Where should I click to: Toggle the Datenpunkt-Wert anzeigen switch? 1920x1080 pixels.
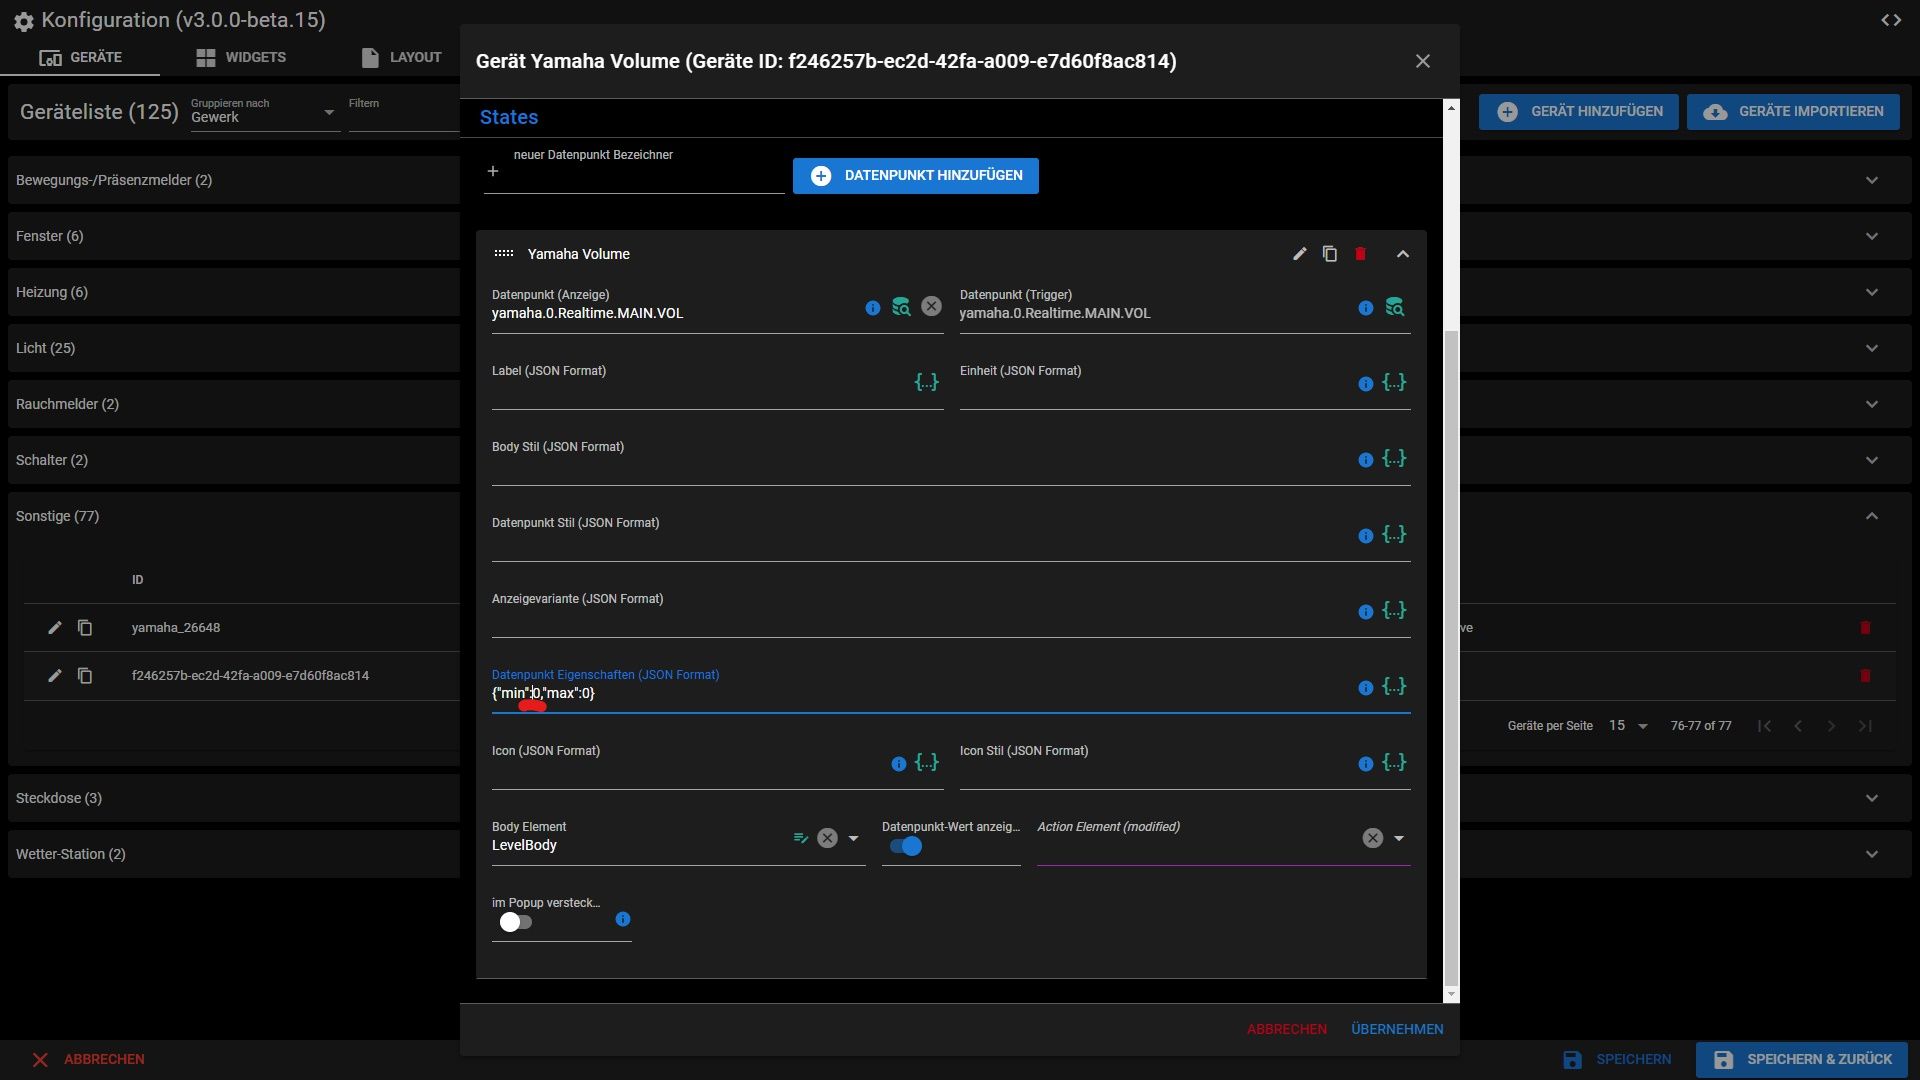click(x=906, y=847)
